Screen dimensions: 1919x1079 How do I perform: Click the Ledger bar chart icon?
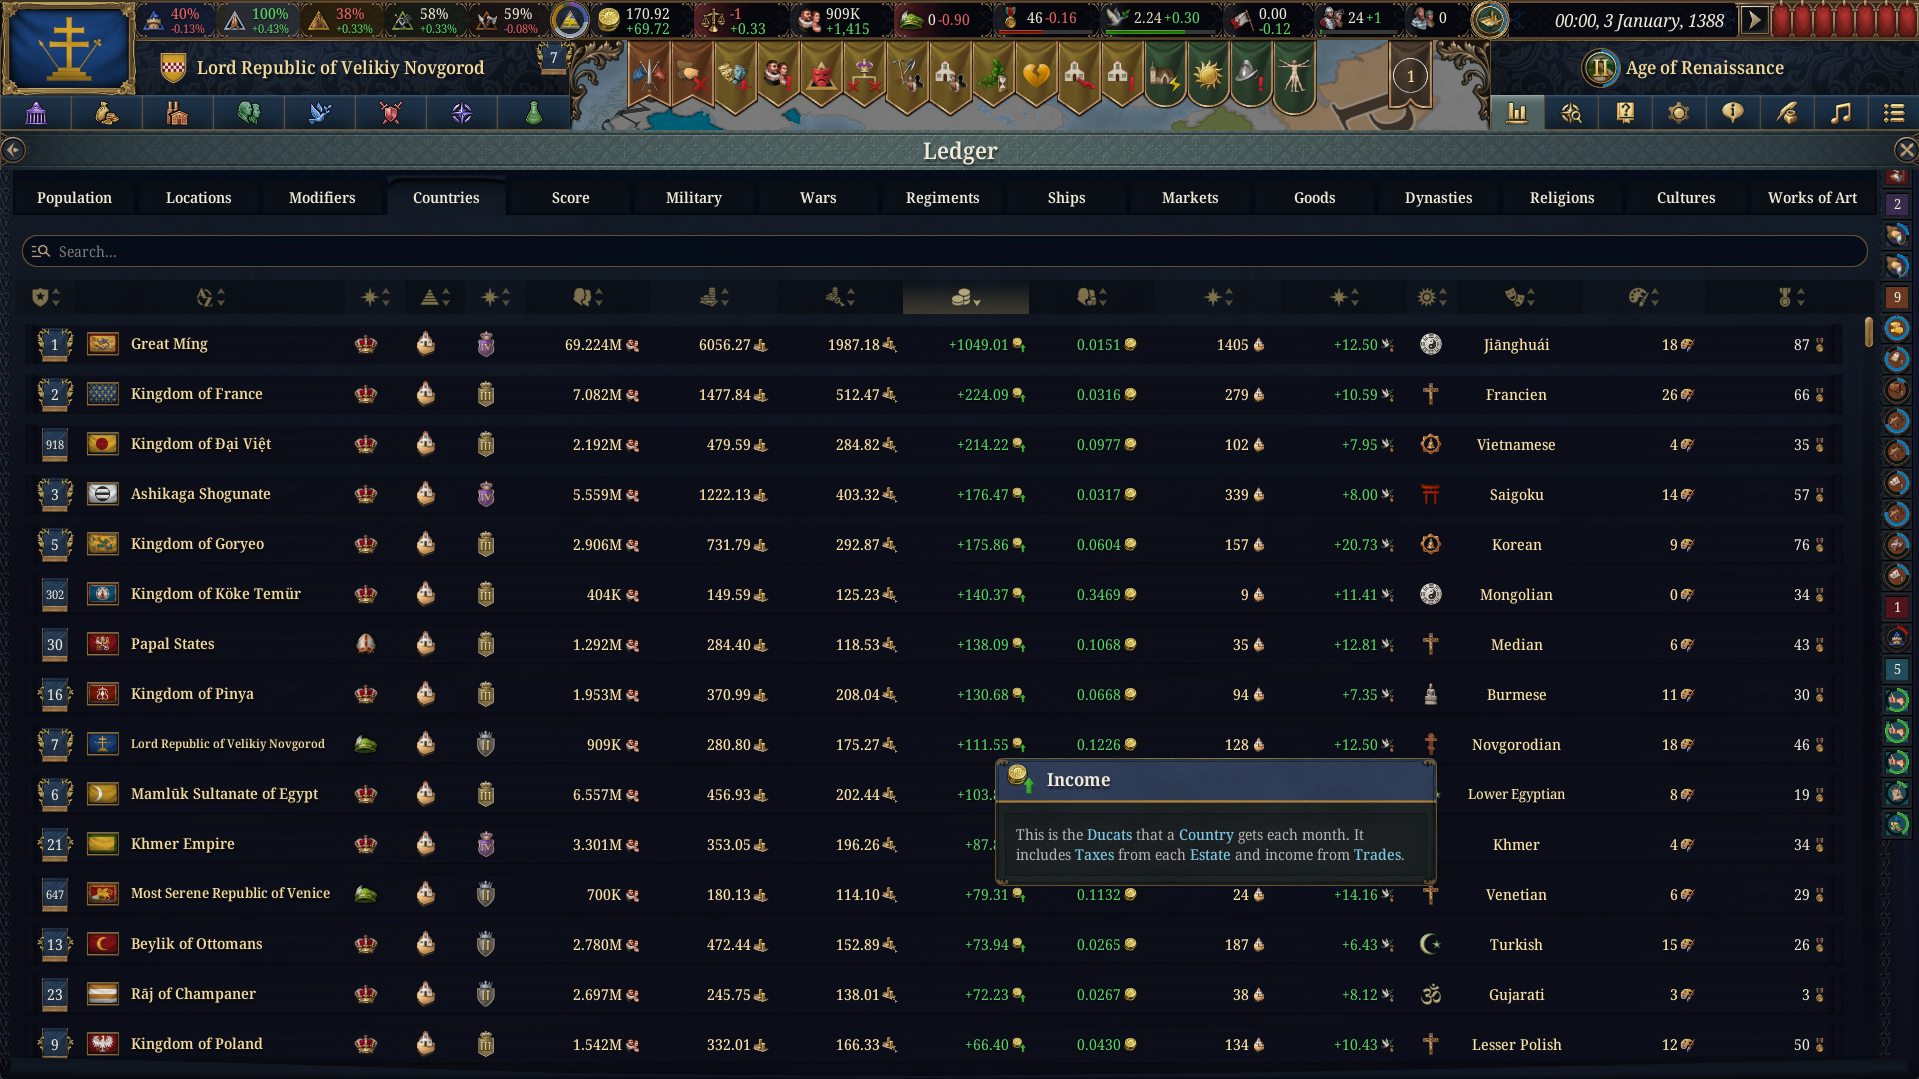(x=1517, y=113)
